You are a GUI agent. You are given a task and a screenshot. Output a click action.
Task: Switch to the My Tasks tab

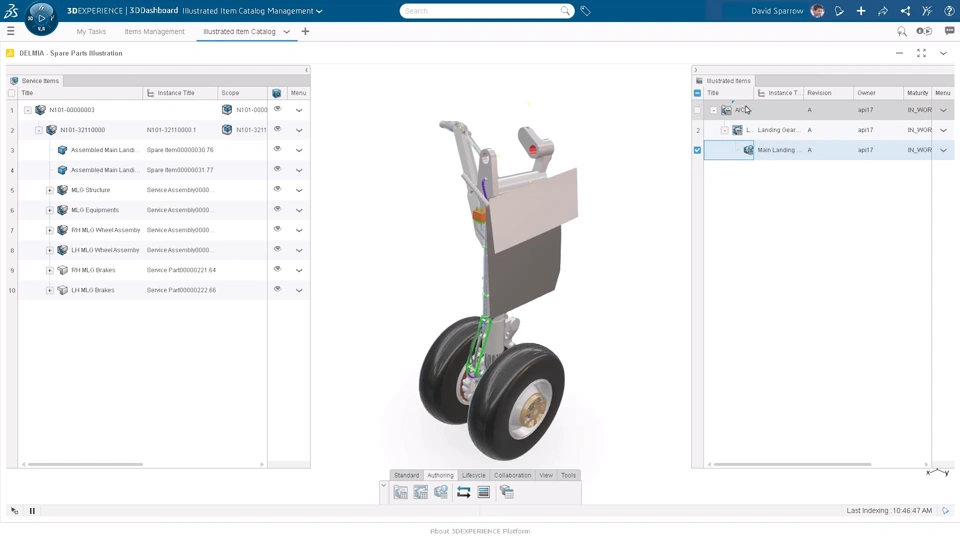tap(91, 31)
